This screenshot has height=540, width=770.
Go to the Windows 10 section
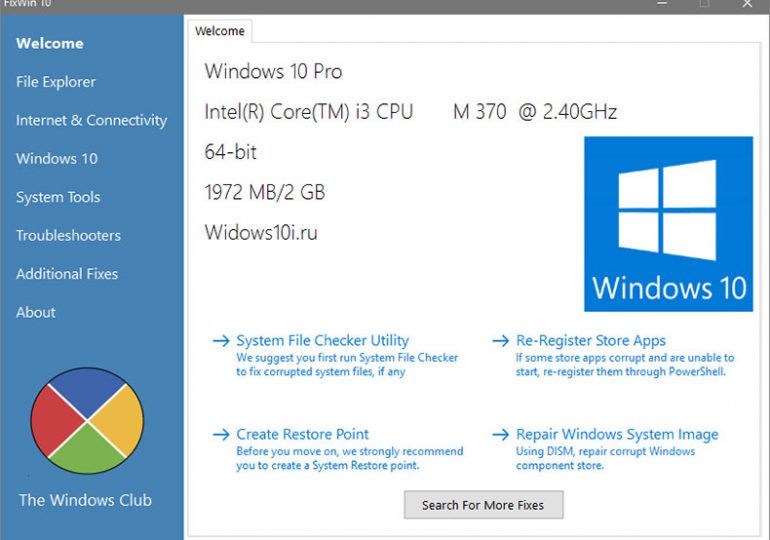(57, 158)
